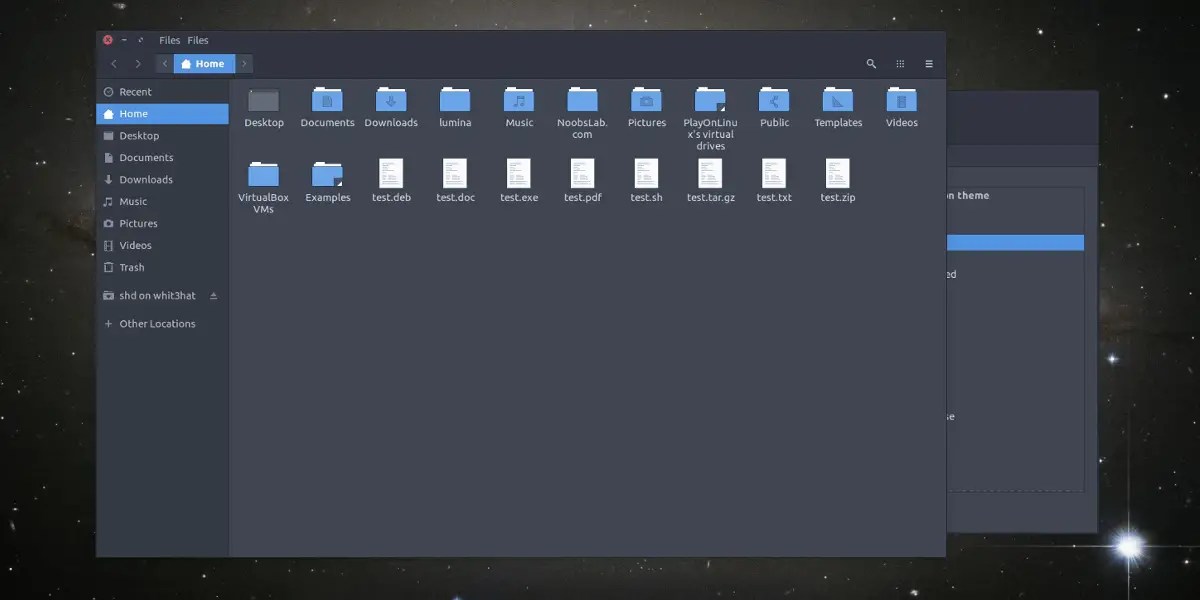Open Trash from the sidebar
The image size is (1200, 600).
click(x=133, y=267)
